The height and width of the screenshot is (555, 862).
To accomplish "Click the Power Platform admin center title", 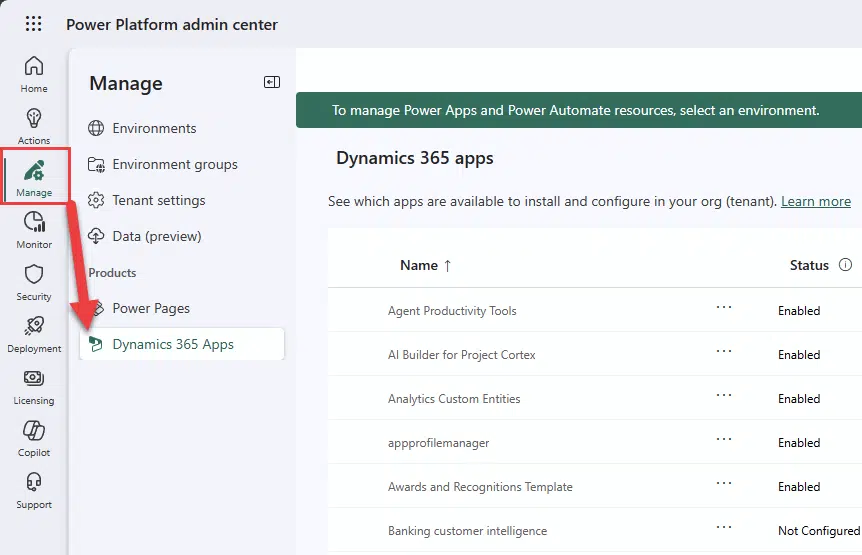I will [172, 25].
